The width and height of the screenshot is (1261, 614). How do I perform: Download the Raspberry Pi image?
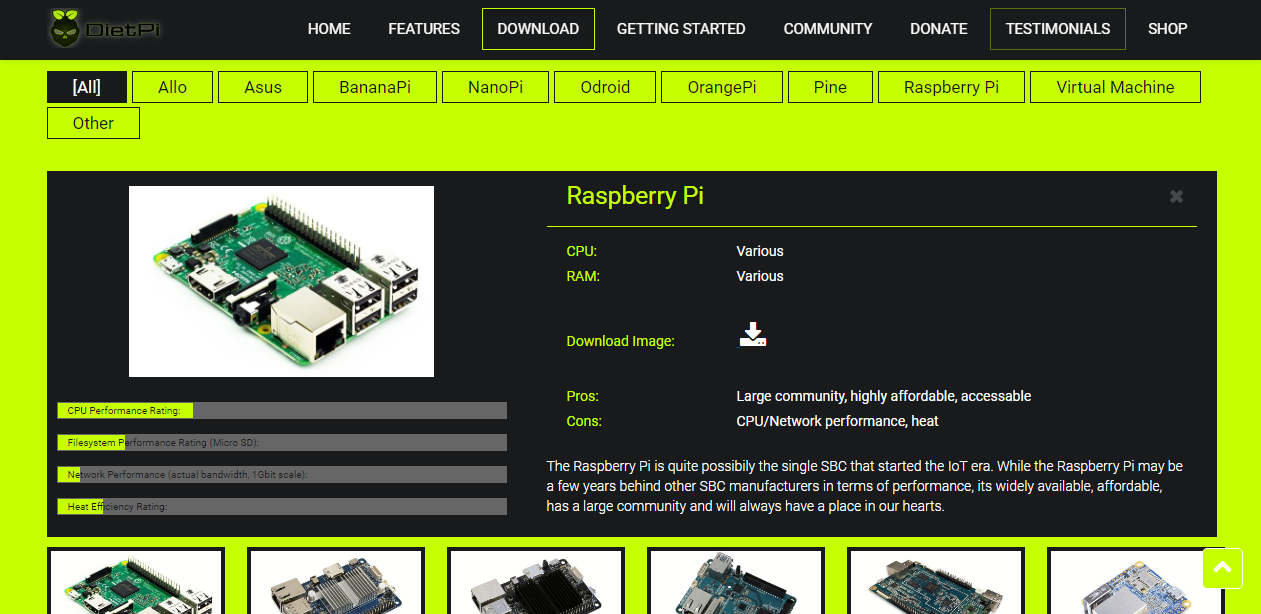pyautogui.click(x=753, y=335)
